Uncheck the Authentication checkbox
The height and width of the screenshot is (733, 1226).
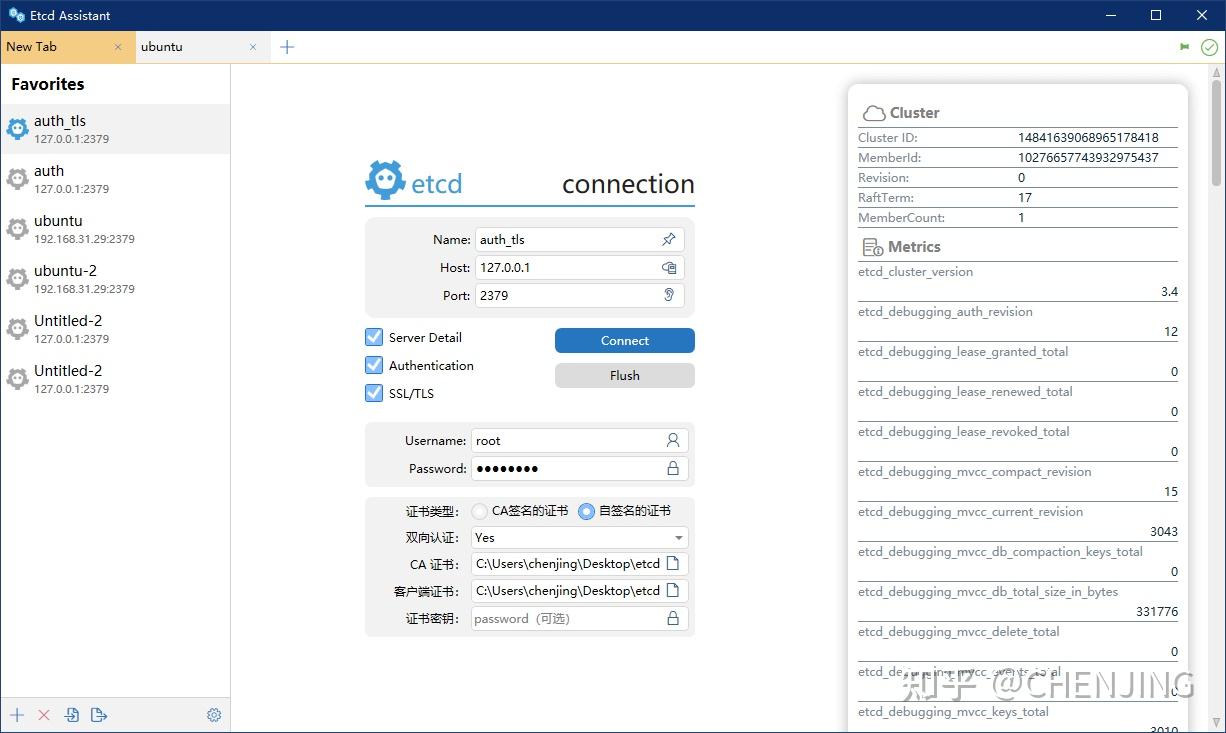(x=373, y=365)
